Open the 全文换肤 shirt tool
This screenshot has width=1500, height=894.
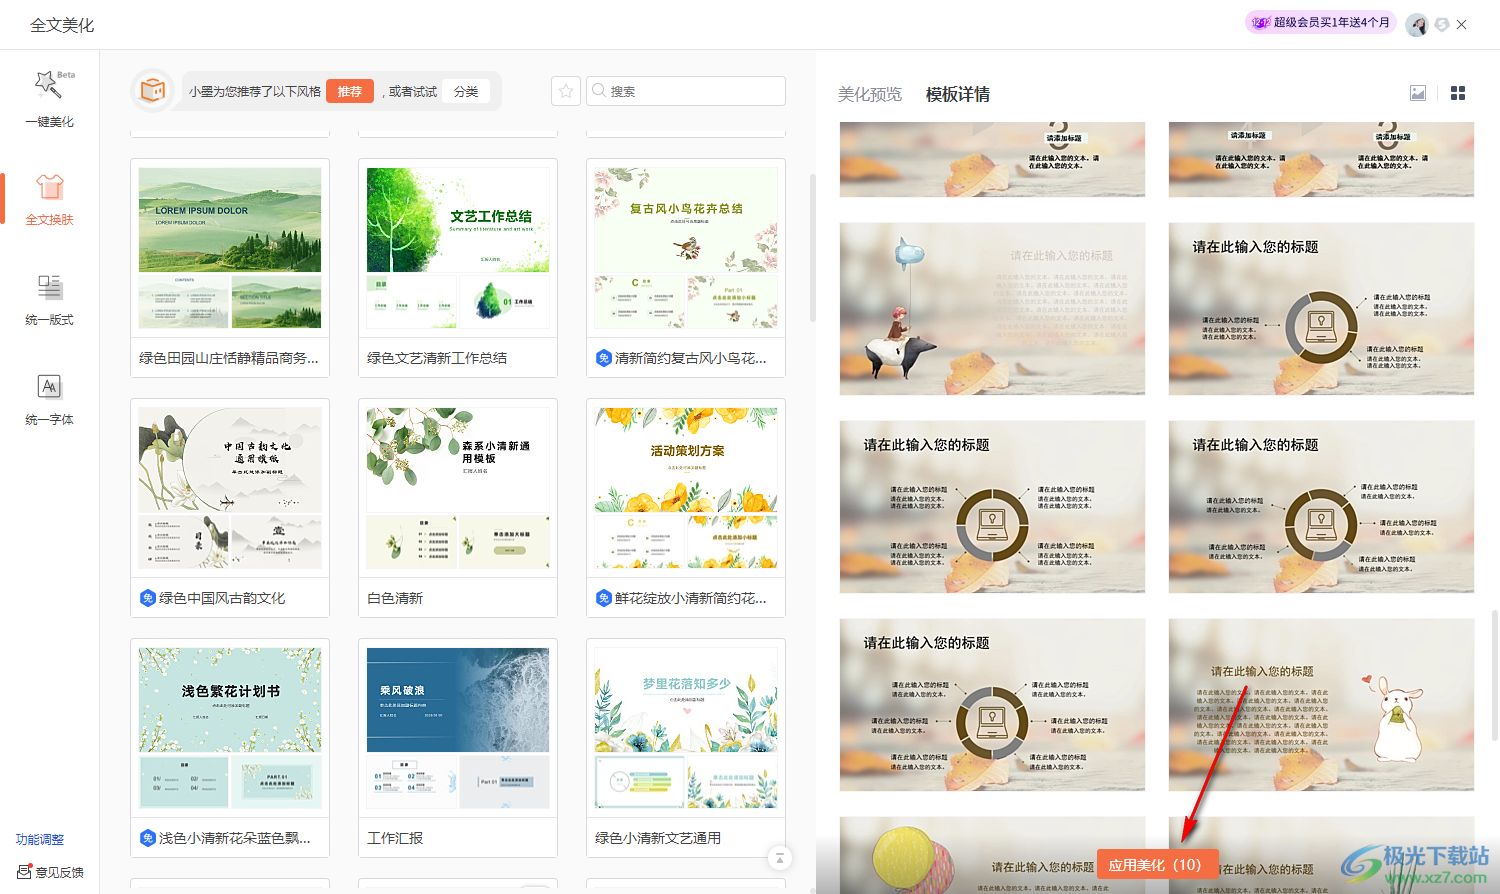(49, 199)
